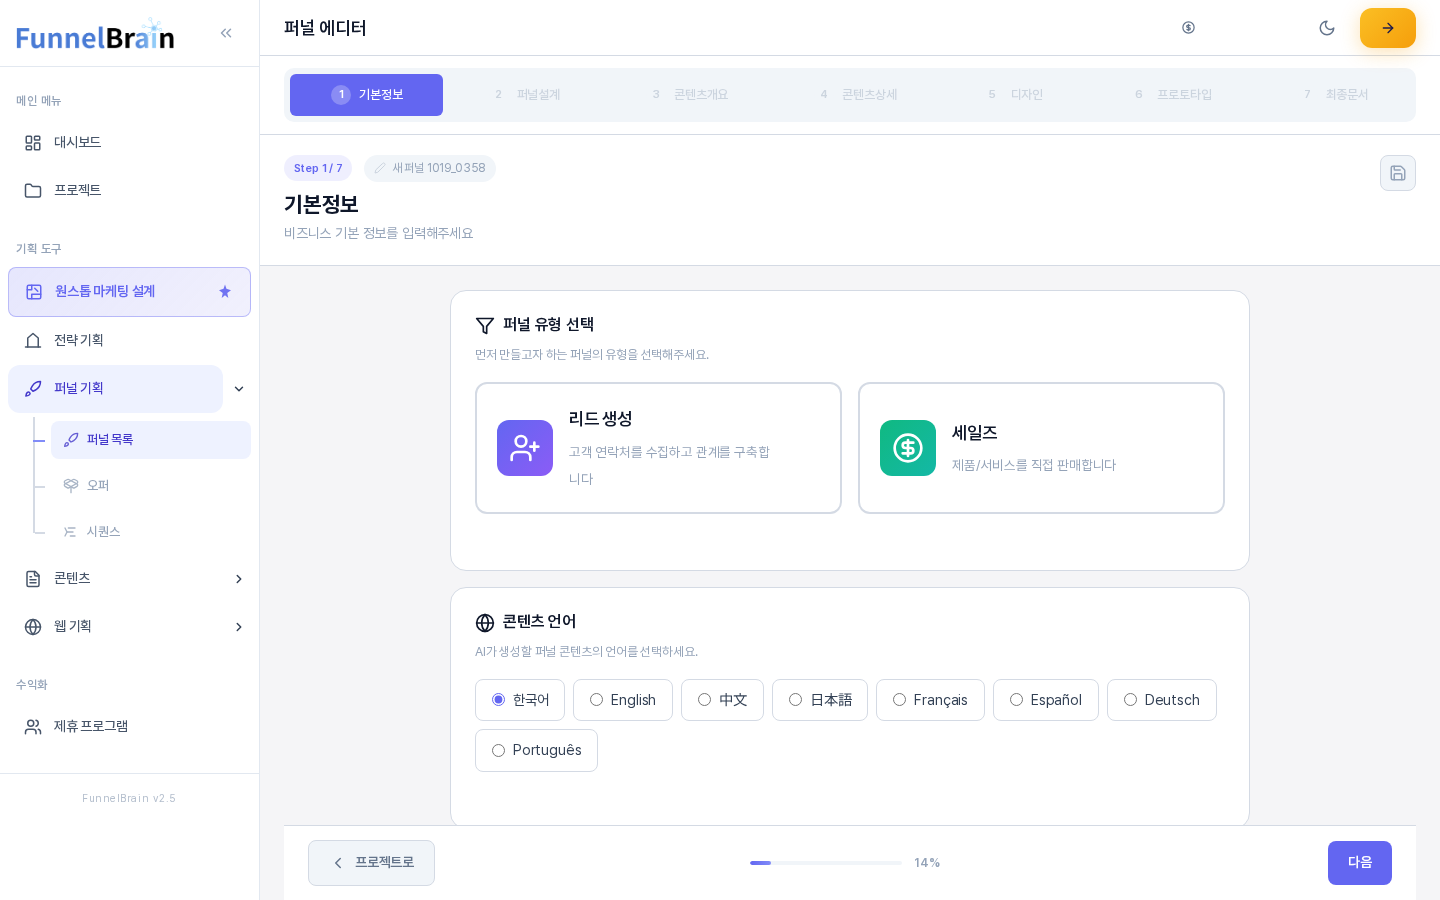Click the FunnelBrain logo
The image size is (1440, 900).
[95, 36]
